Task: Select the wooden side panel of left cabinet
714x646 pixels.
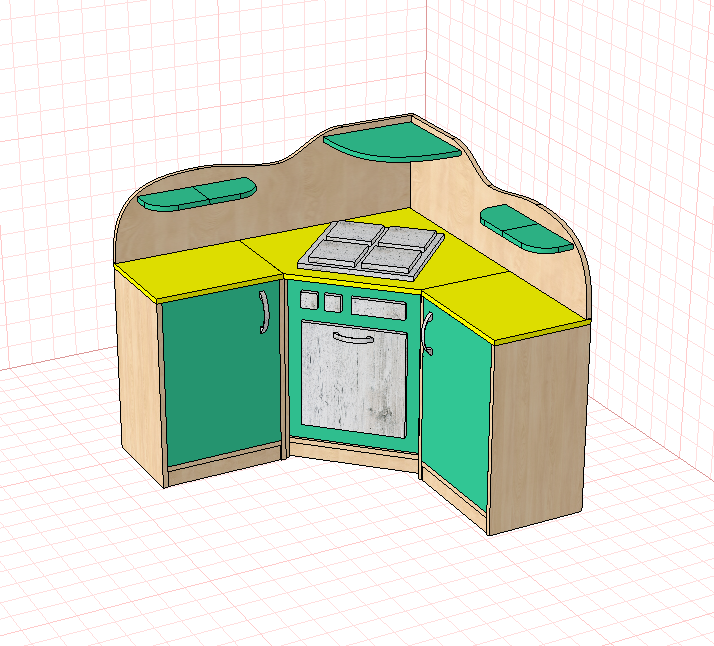Action: pyautogui.click(x=140, y=378)
